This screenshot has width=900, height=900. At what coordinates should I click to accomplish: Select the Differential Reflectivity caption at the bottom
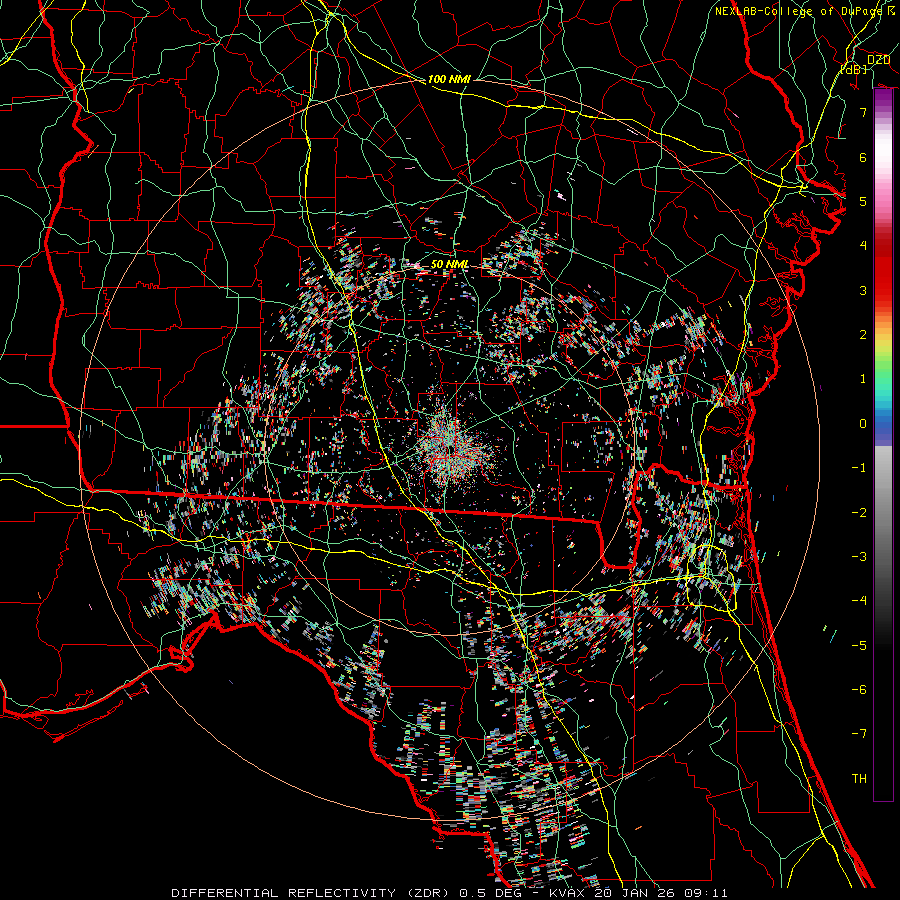point(449,893)
